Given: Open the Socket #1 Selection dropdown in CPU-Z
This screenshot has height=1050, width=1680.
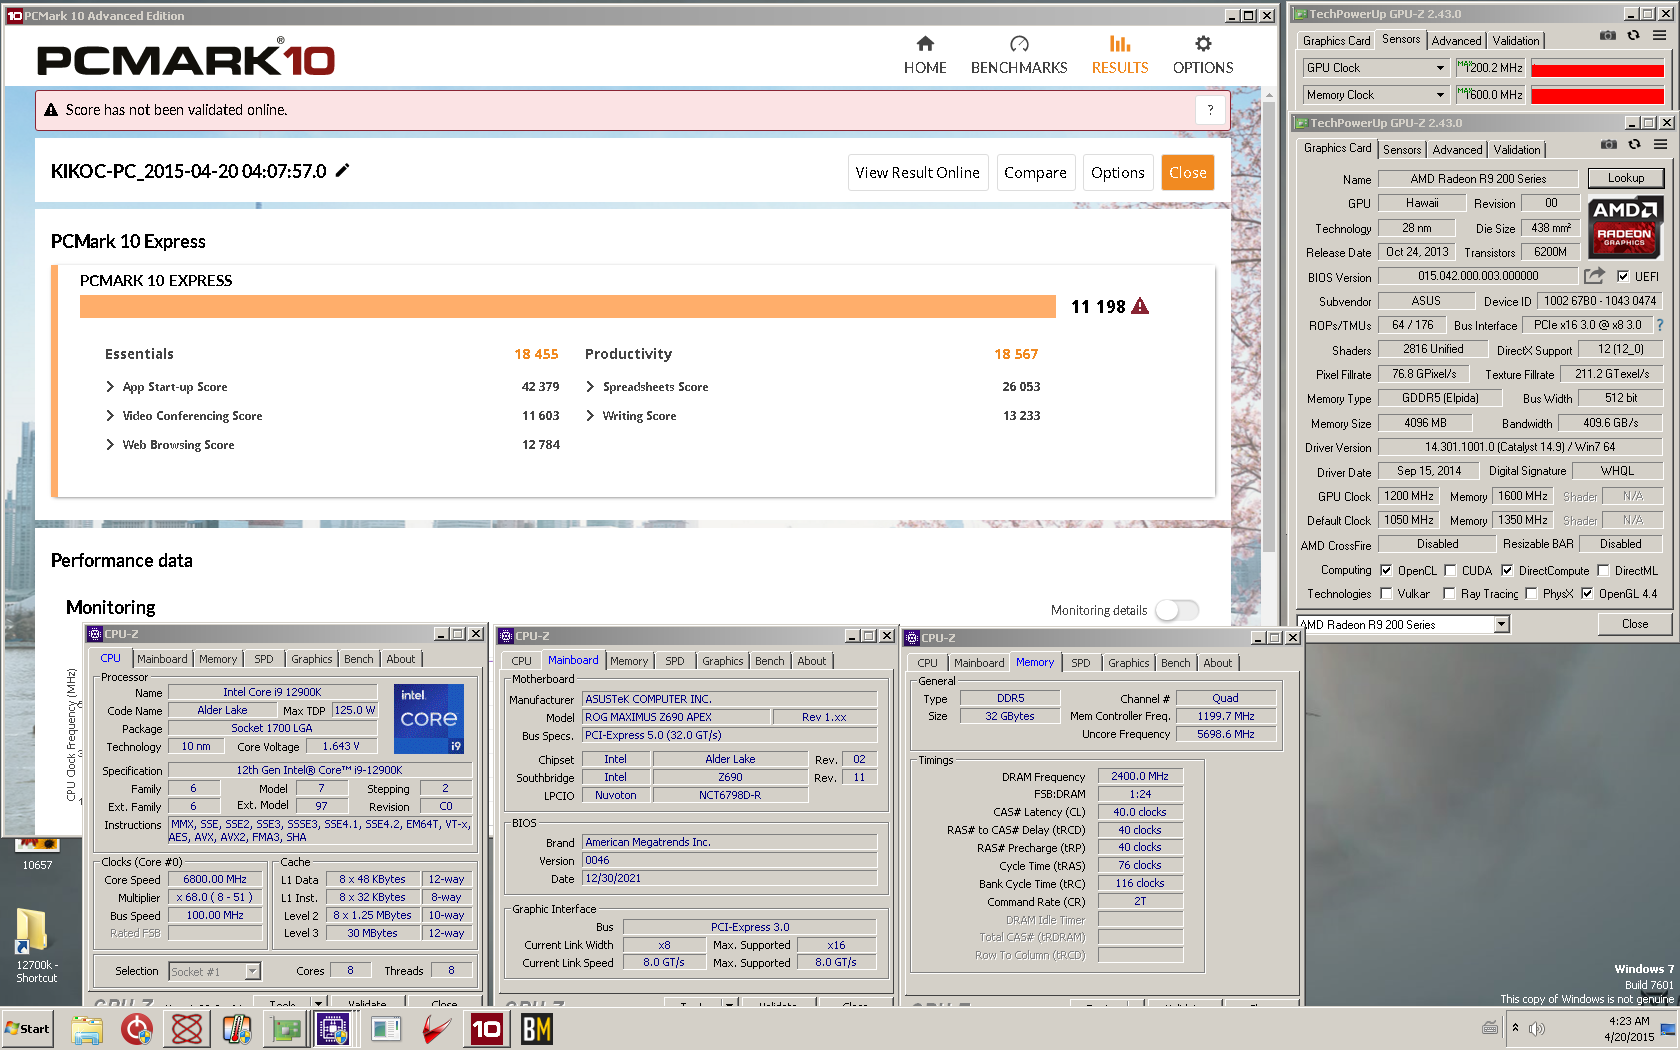Looking at the screenshot, I should [214, 971].
